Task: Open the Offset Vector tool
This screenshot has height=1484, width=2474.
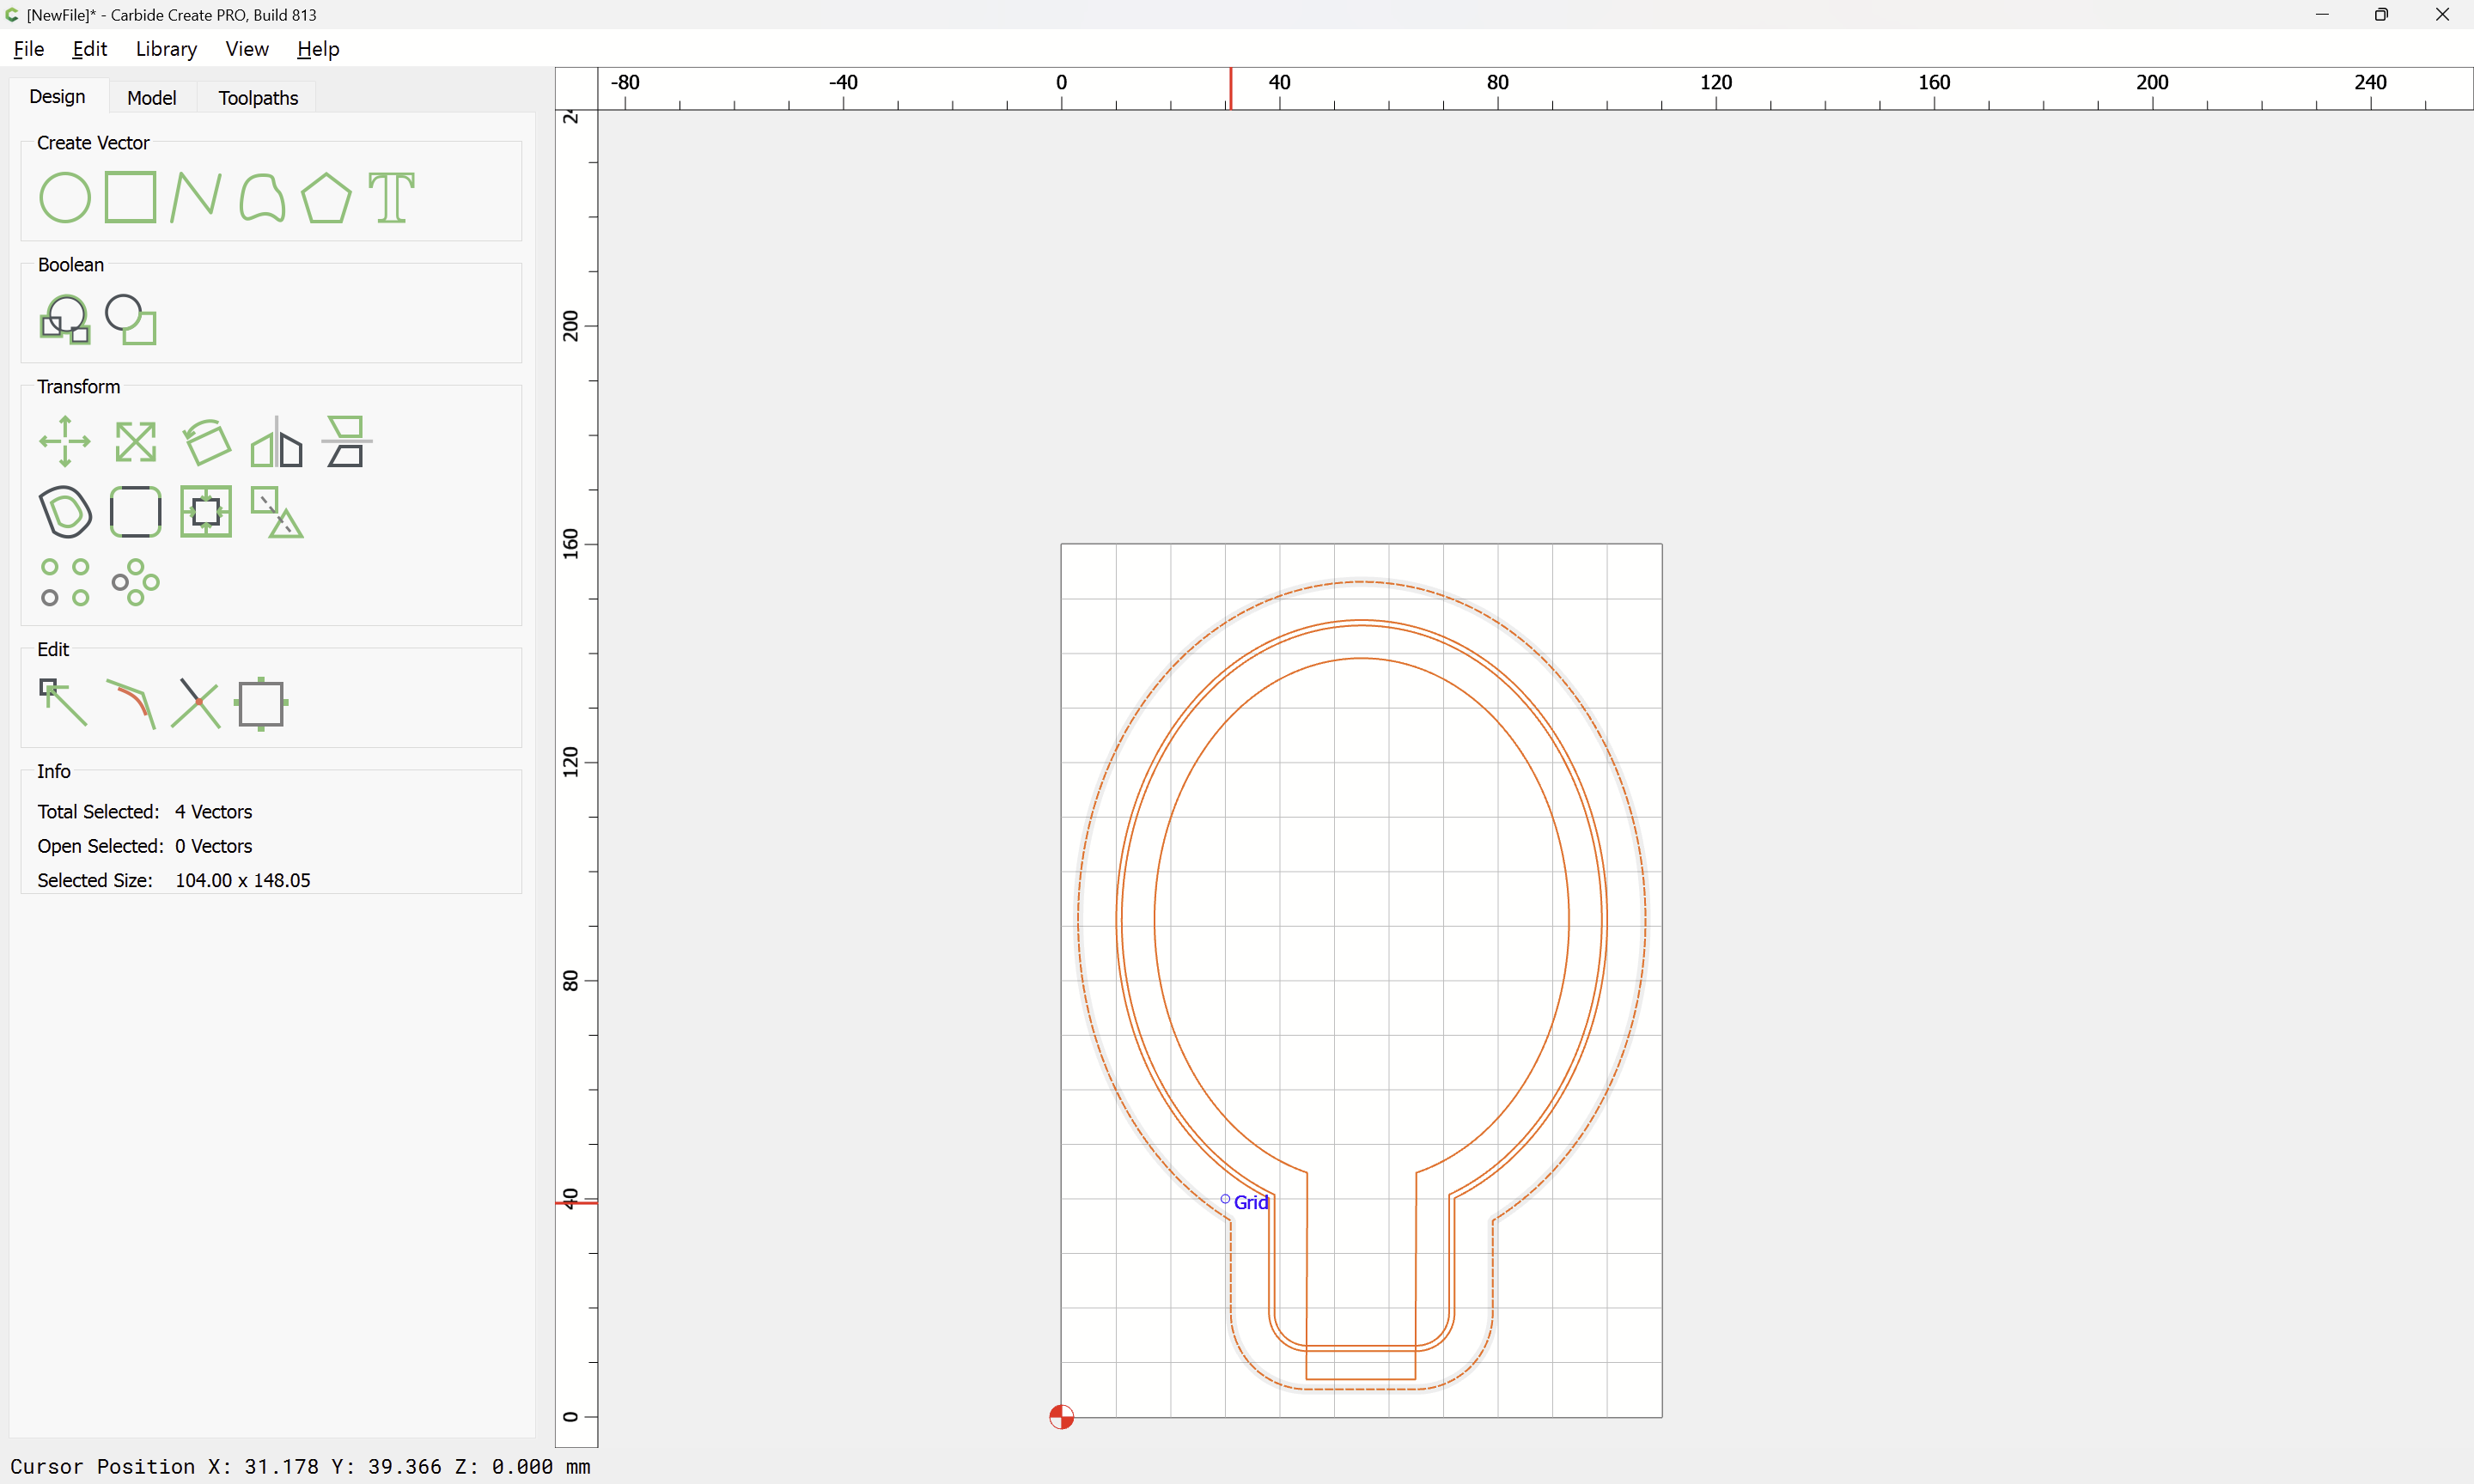Action: click(x=65, y=511)
